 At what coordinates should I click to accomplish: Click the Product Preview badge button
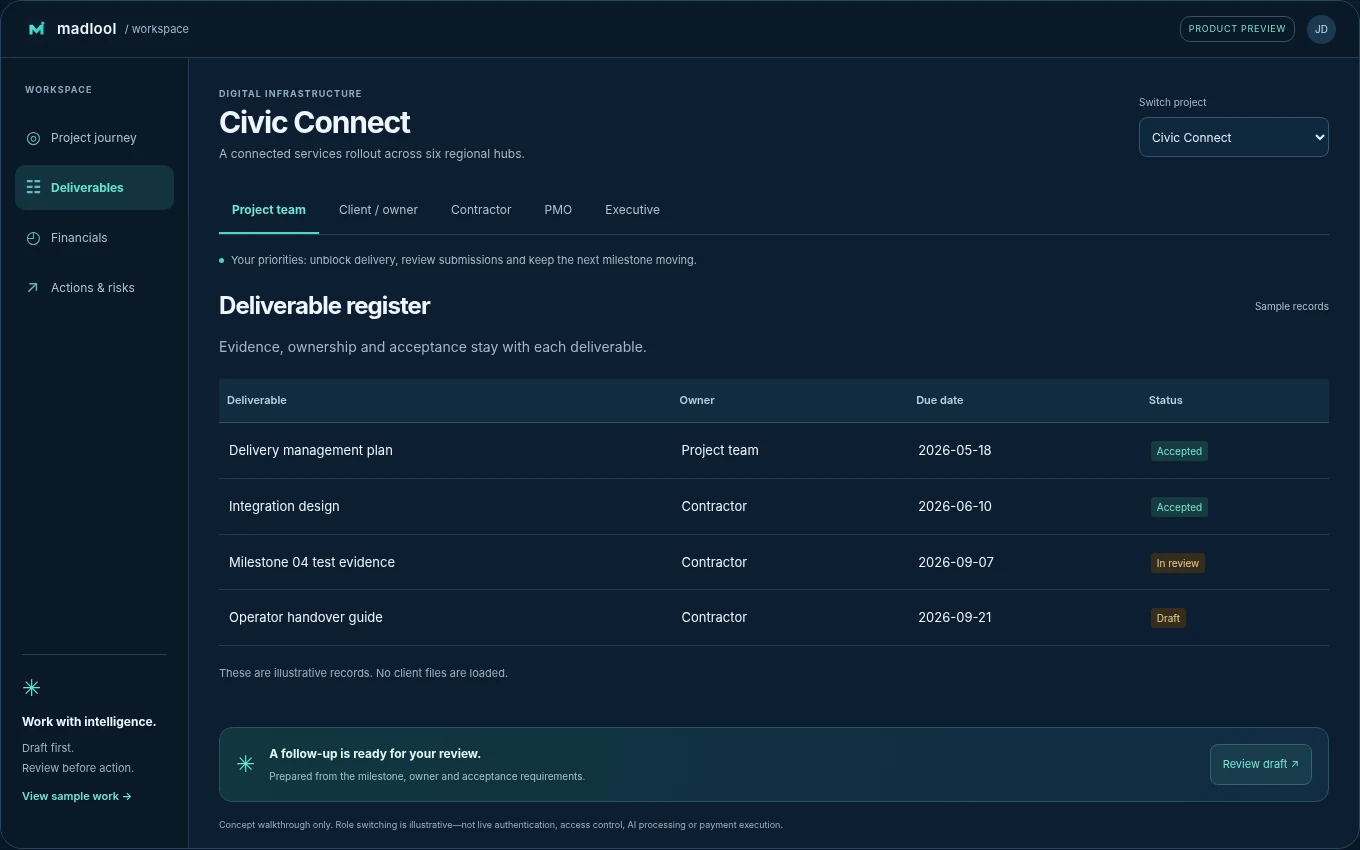1237,29
